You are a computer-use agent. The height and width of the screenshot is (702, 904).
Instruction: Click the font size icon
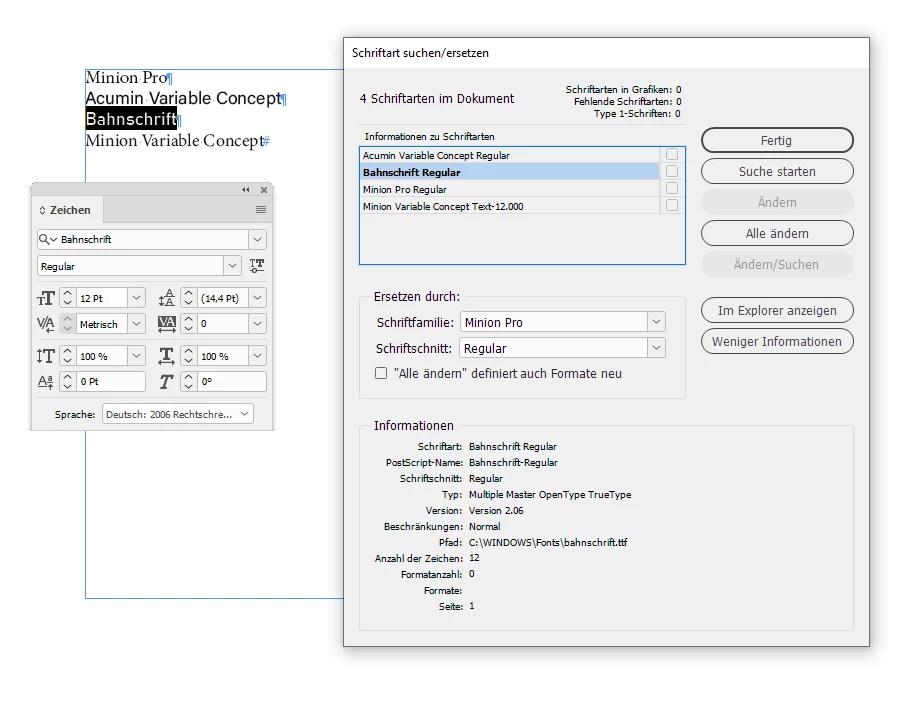tap(46, 298)
